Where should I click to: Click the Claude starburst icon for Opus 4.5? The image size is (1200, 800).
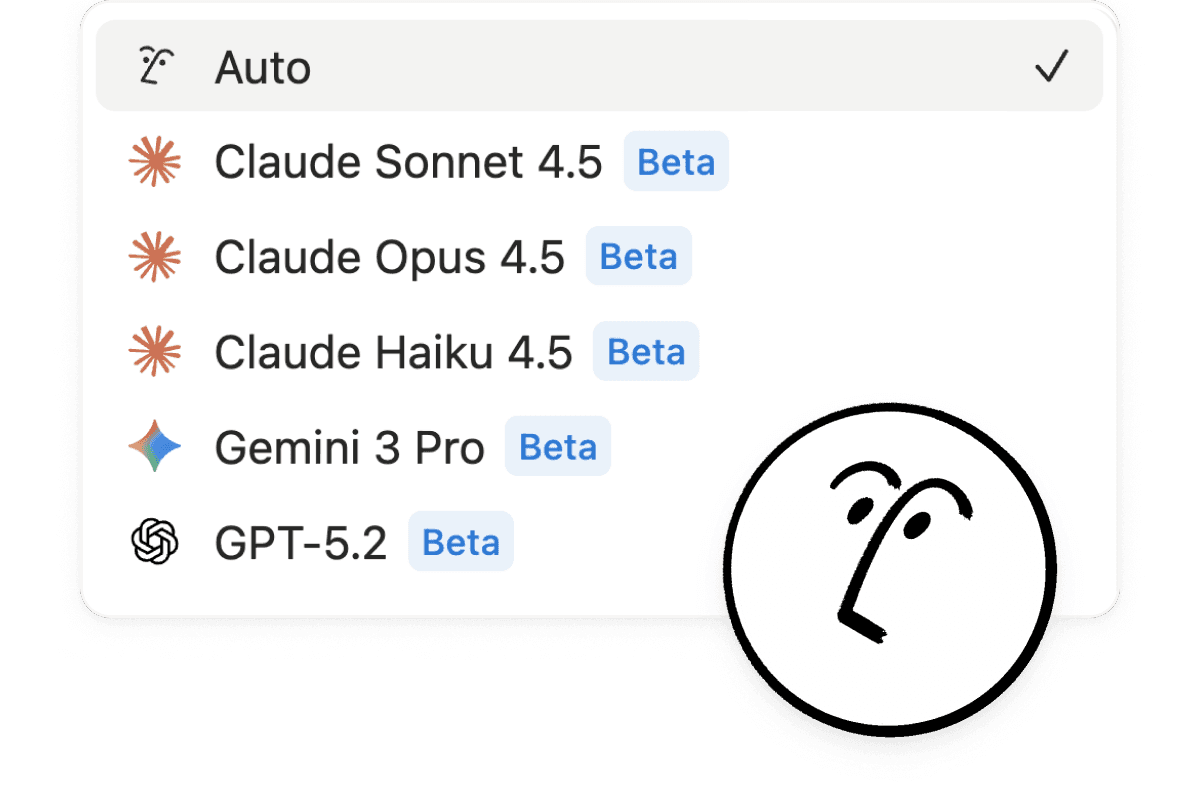coord(155,257)
